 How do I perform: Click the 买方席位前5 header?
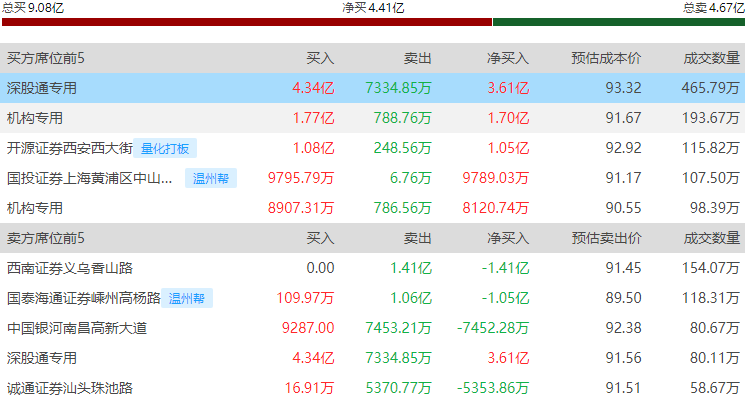point(46,58)
